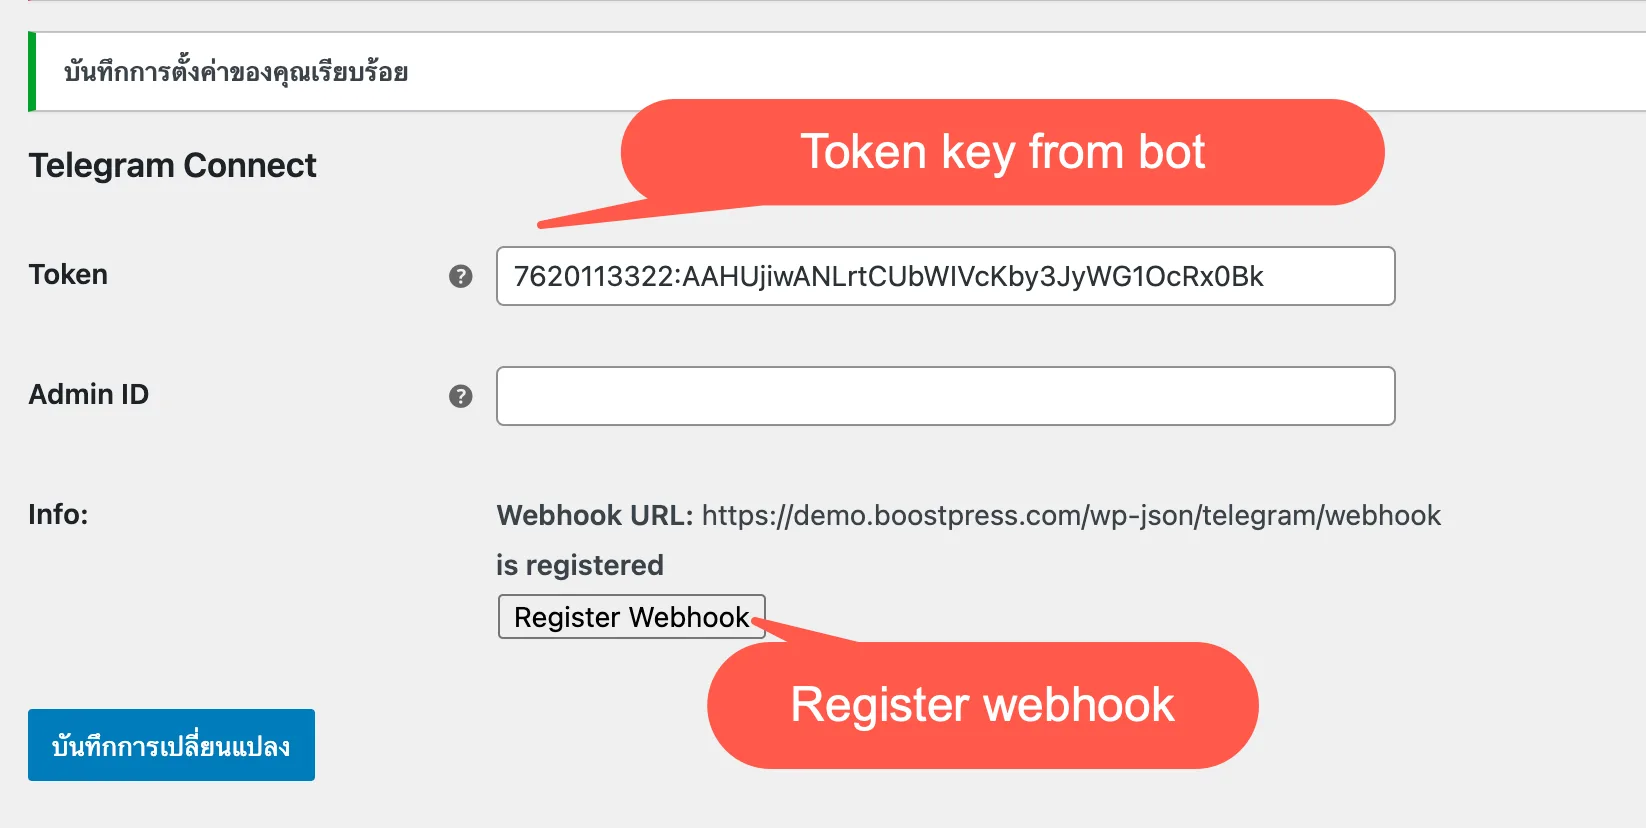Click the 'Token key from bot' callout

(x=1002, y=152)
